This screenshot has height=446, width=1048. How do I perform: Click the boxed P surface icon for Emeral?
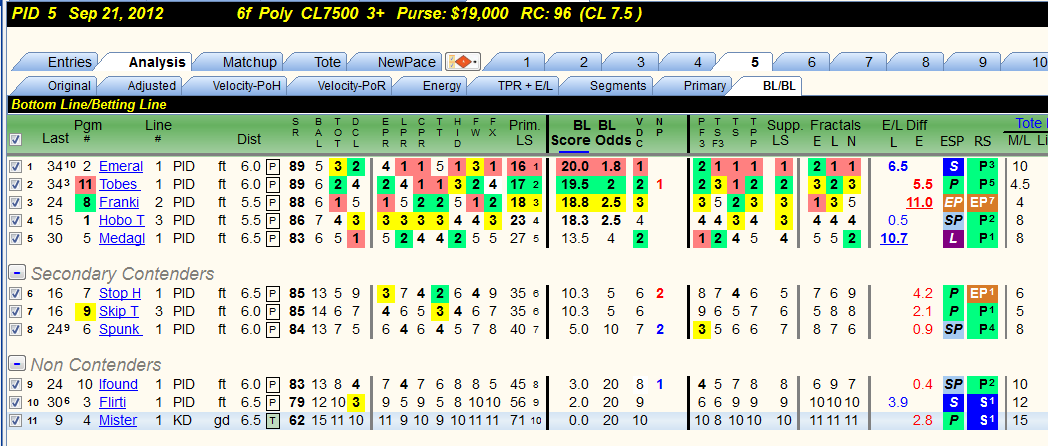pyautogui.click(x=272, y=166)
